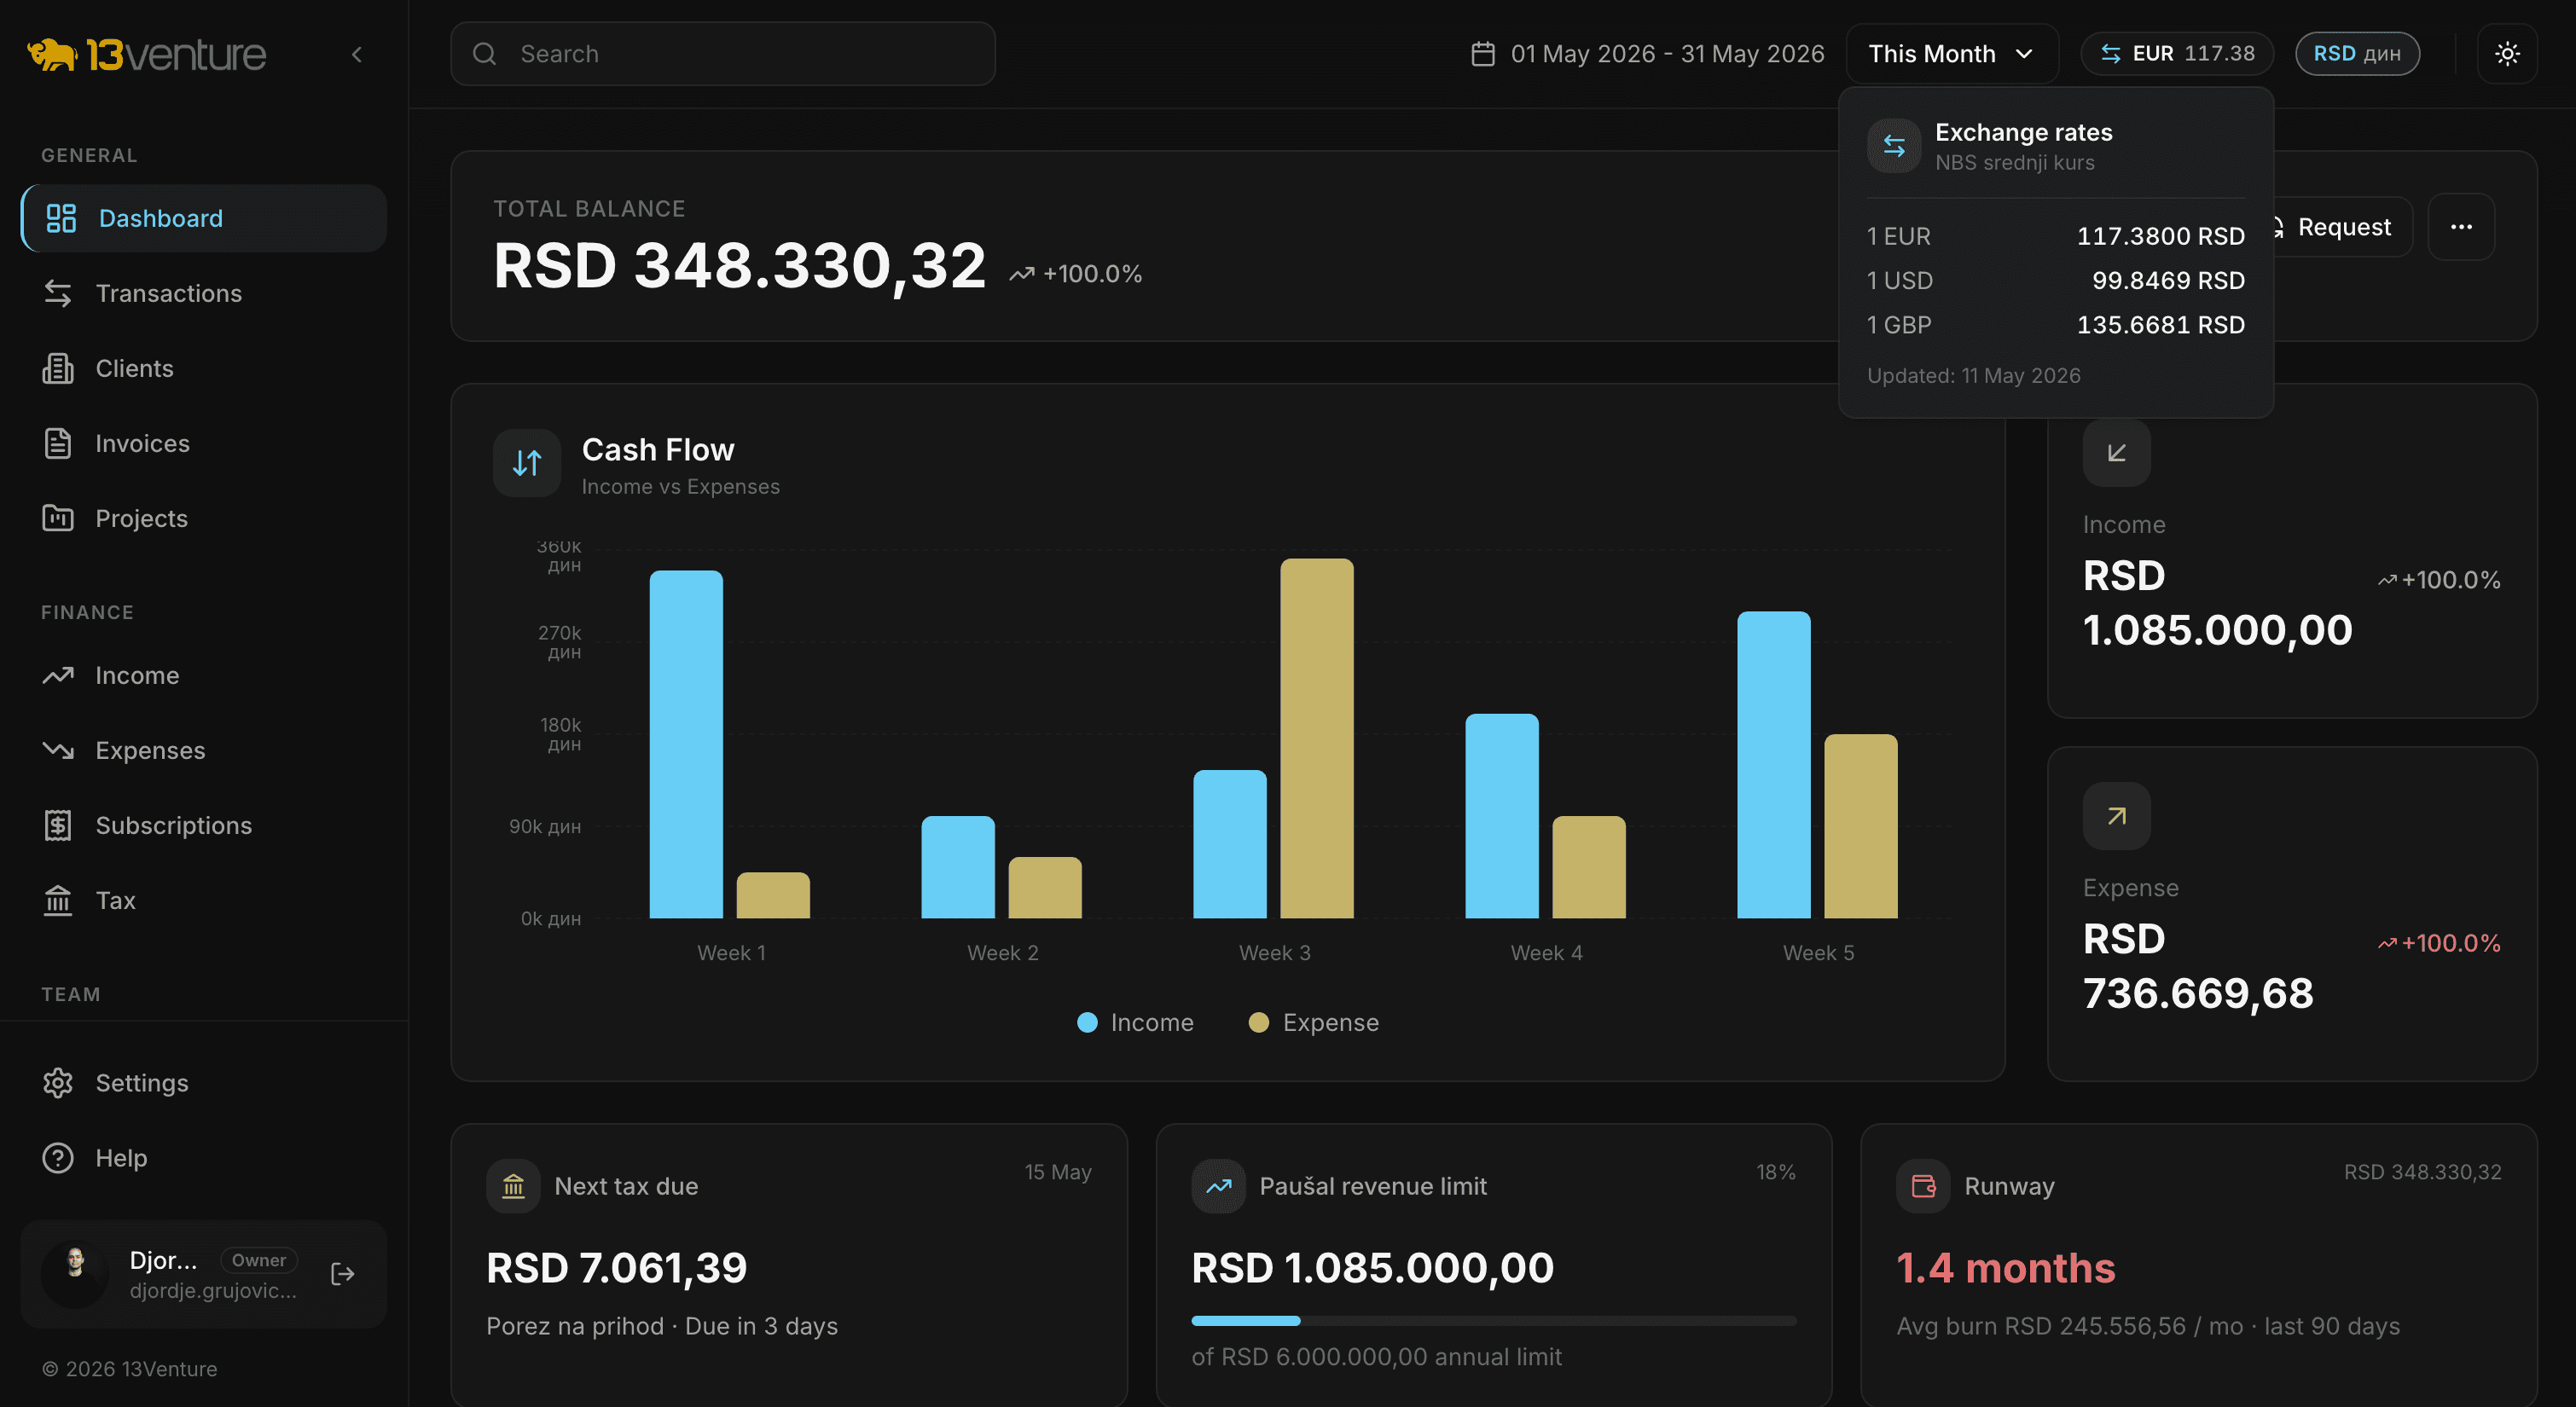Click the 1 GBP rate row
The width and height of the screenshot is (2576, 1407).
[2056, 325]
